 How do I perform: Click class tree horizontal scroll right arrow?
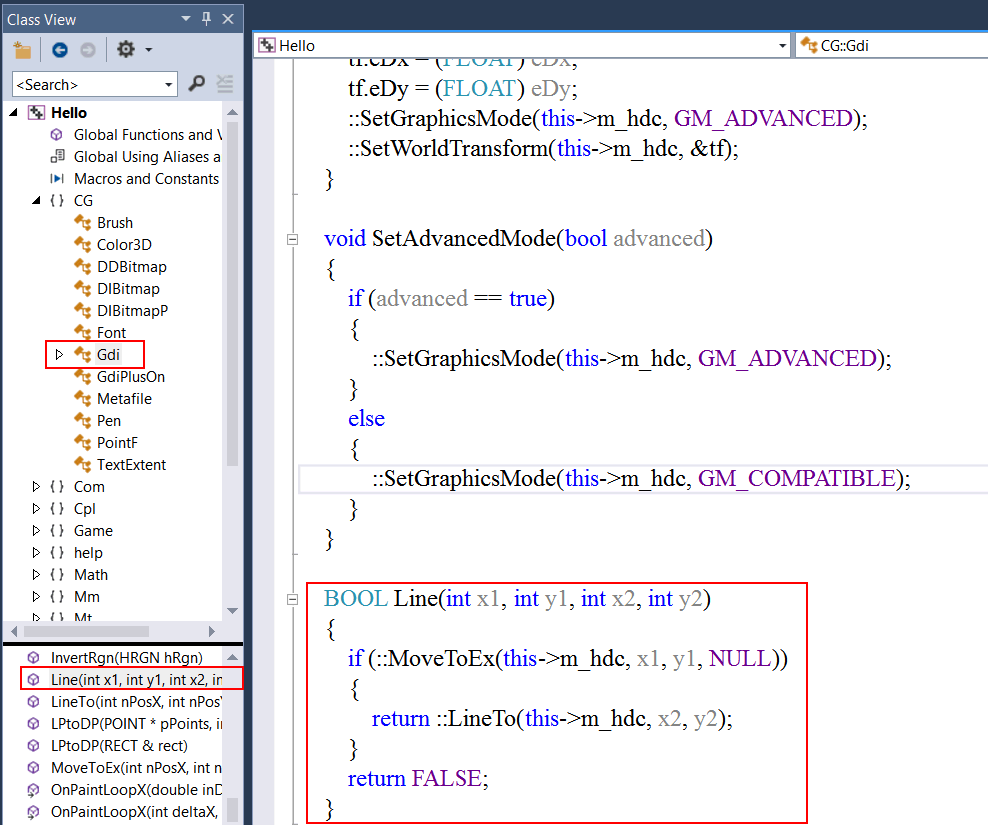pos(212,631)
